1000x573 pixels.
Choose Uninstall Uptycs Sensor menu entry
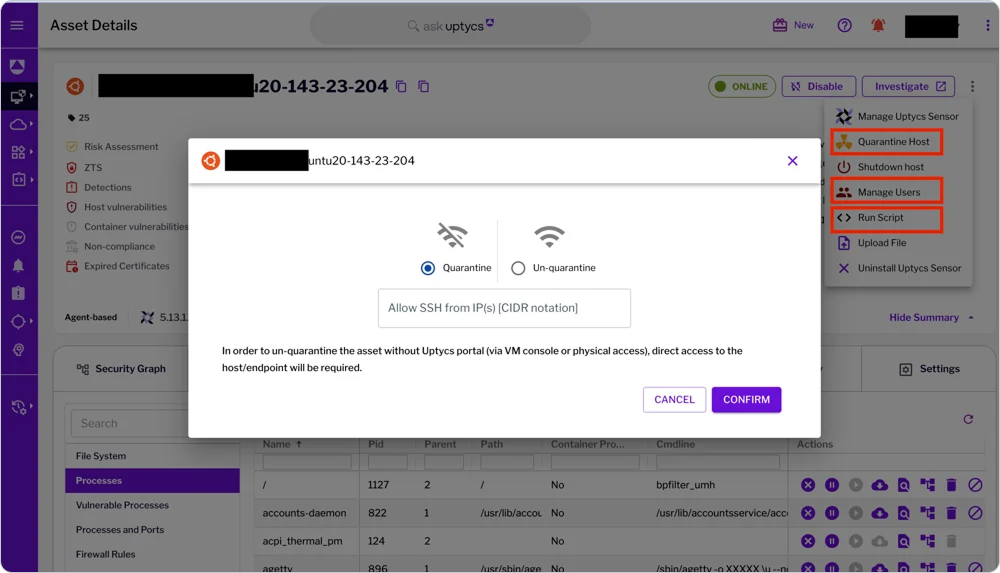(x=899, y=269)
